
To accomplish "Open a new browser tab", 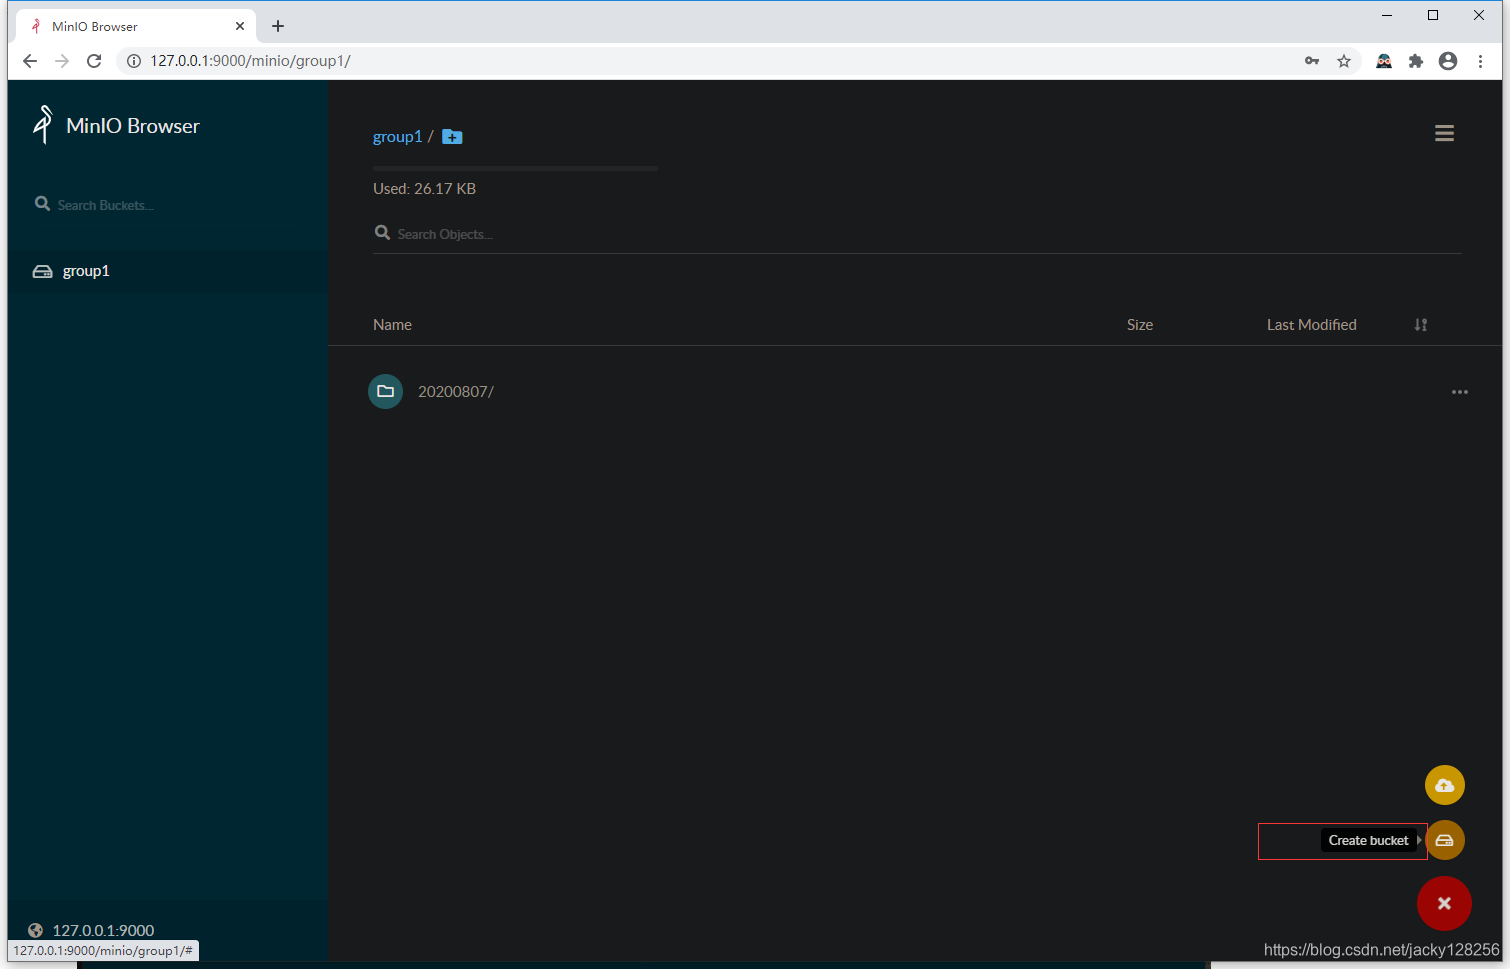I will pyautogui.click(x=278, y=26).
